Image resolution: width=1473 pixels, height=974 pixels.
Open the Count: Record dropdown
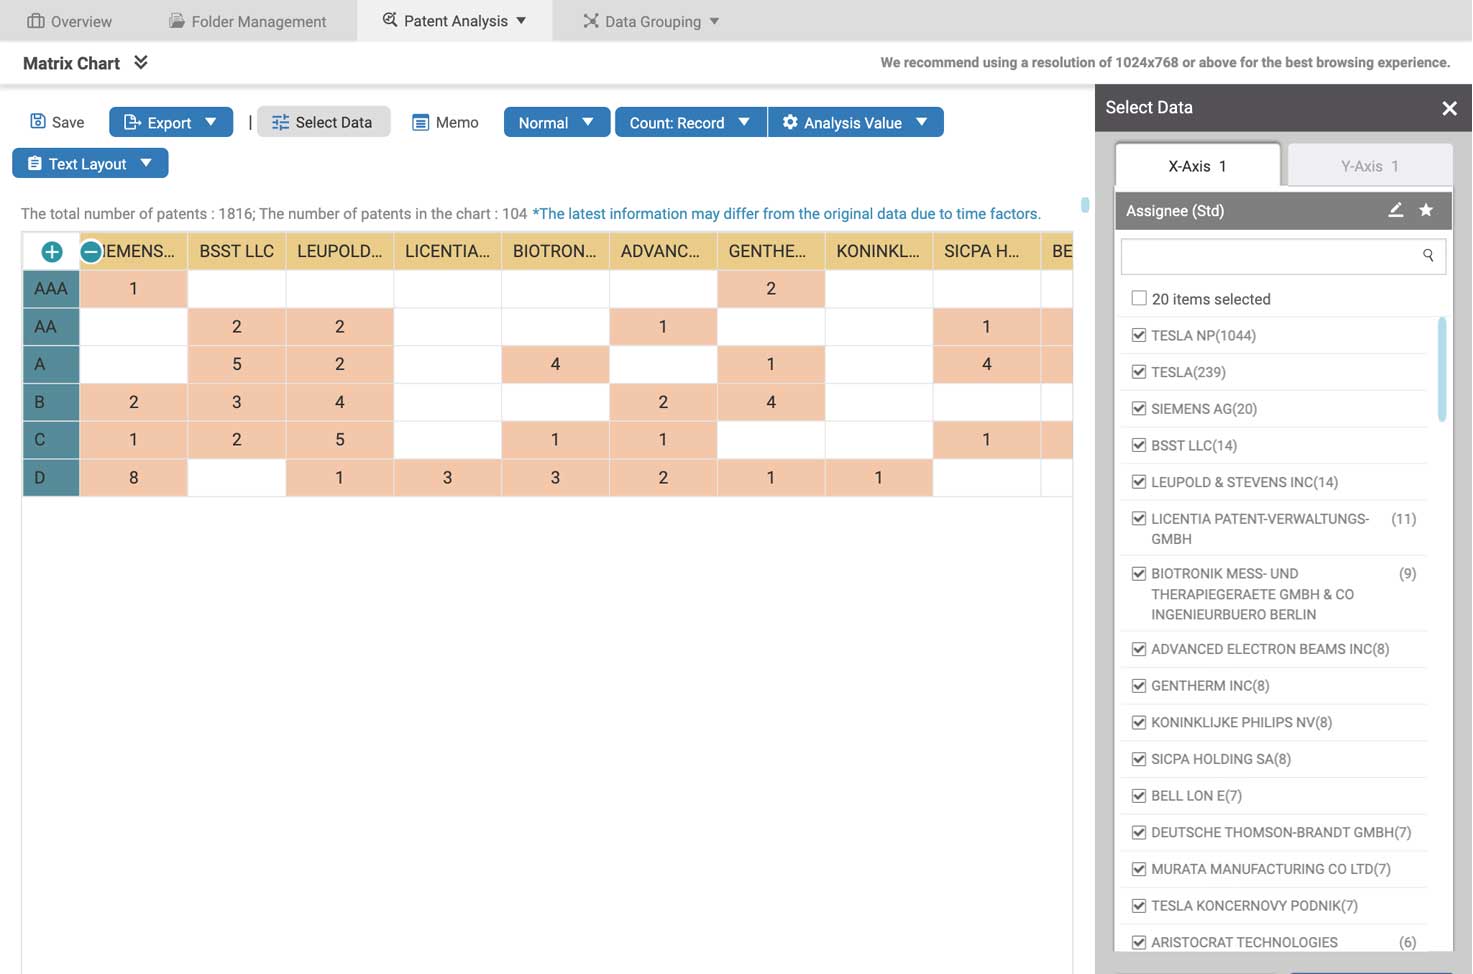[690, 122]
